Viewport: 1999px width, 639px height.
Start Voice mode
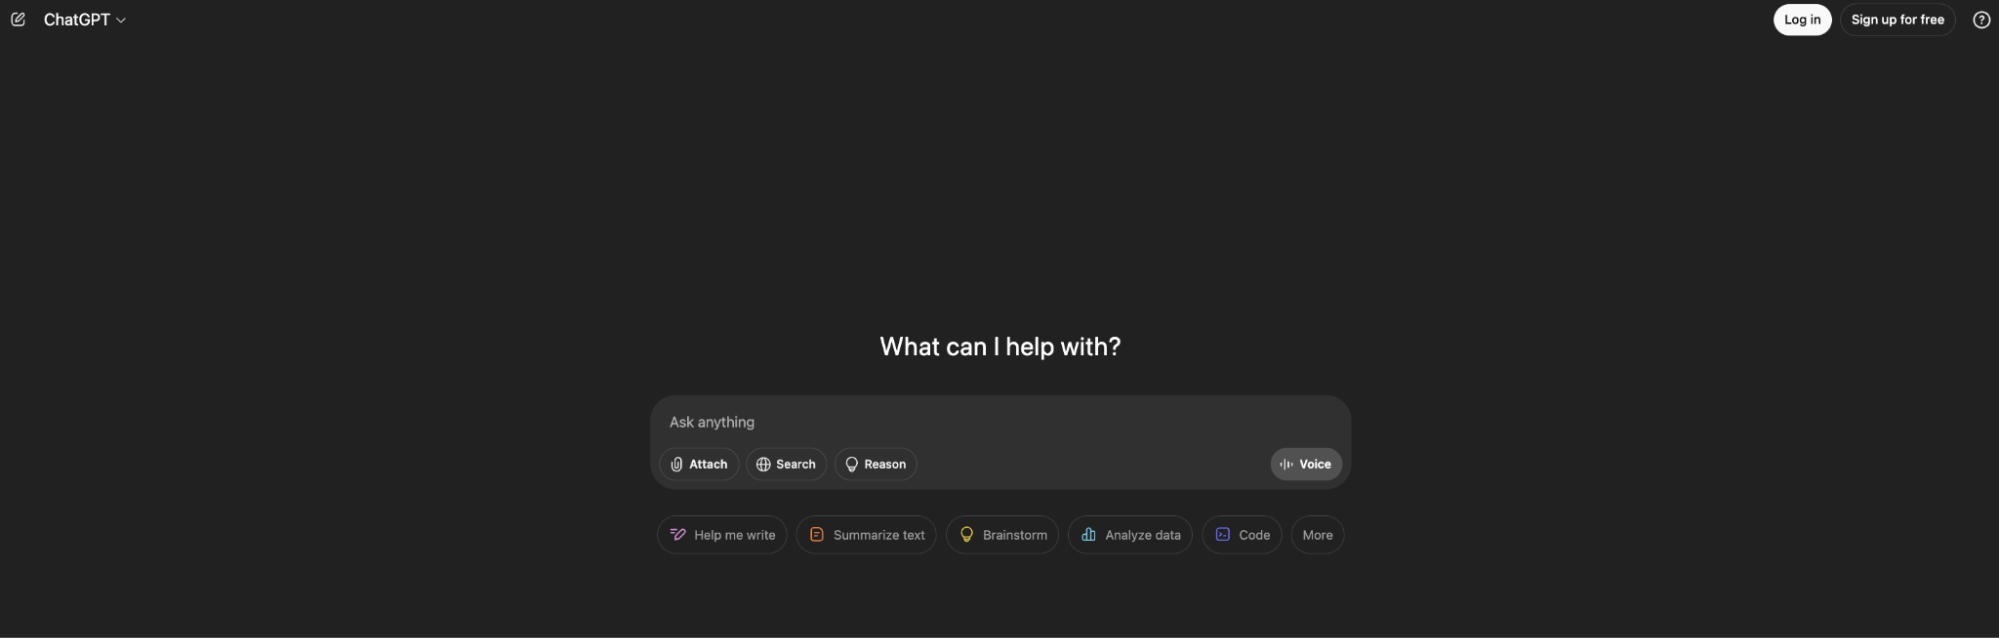(1306, 464)
